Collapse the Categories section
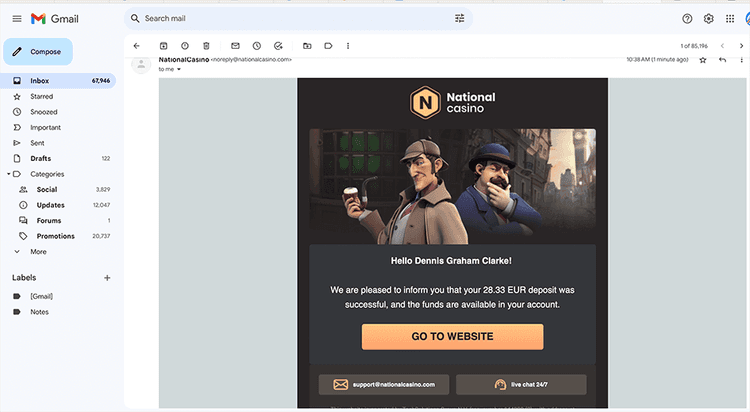Screen dimensions: 750x412 pyautogui.click(x=9, y=174)
